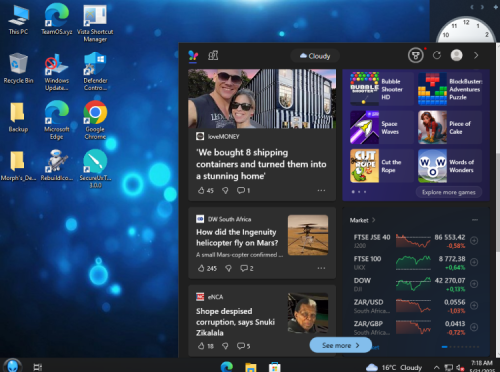The height and width of the screenshot is (372, 500).
Task: Launch Bubble Shooter HD game
Action: pos(381,89)
